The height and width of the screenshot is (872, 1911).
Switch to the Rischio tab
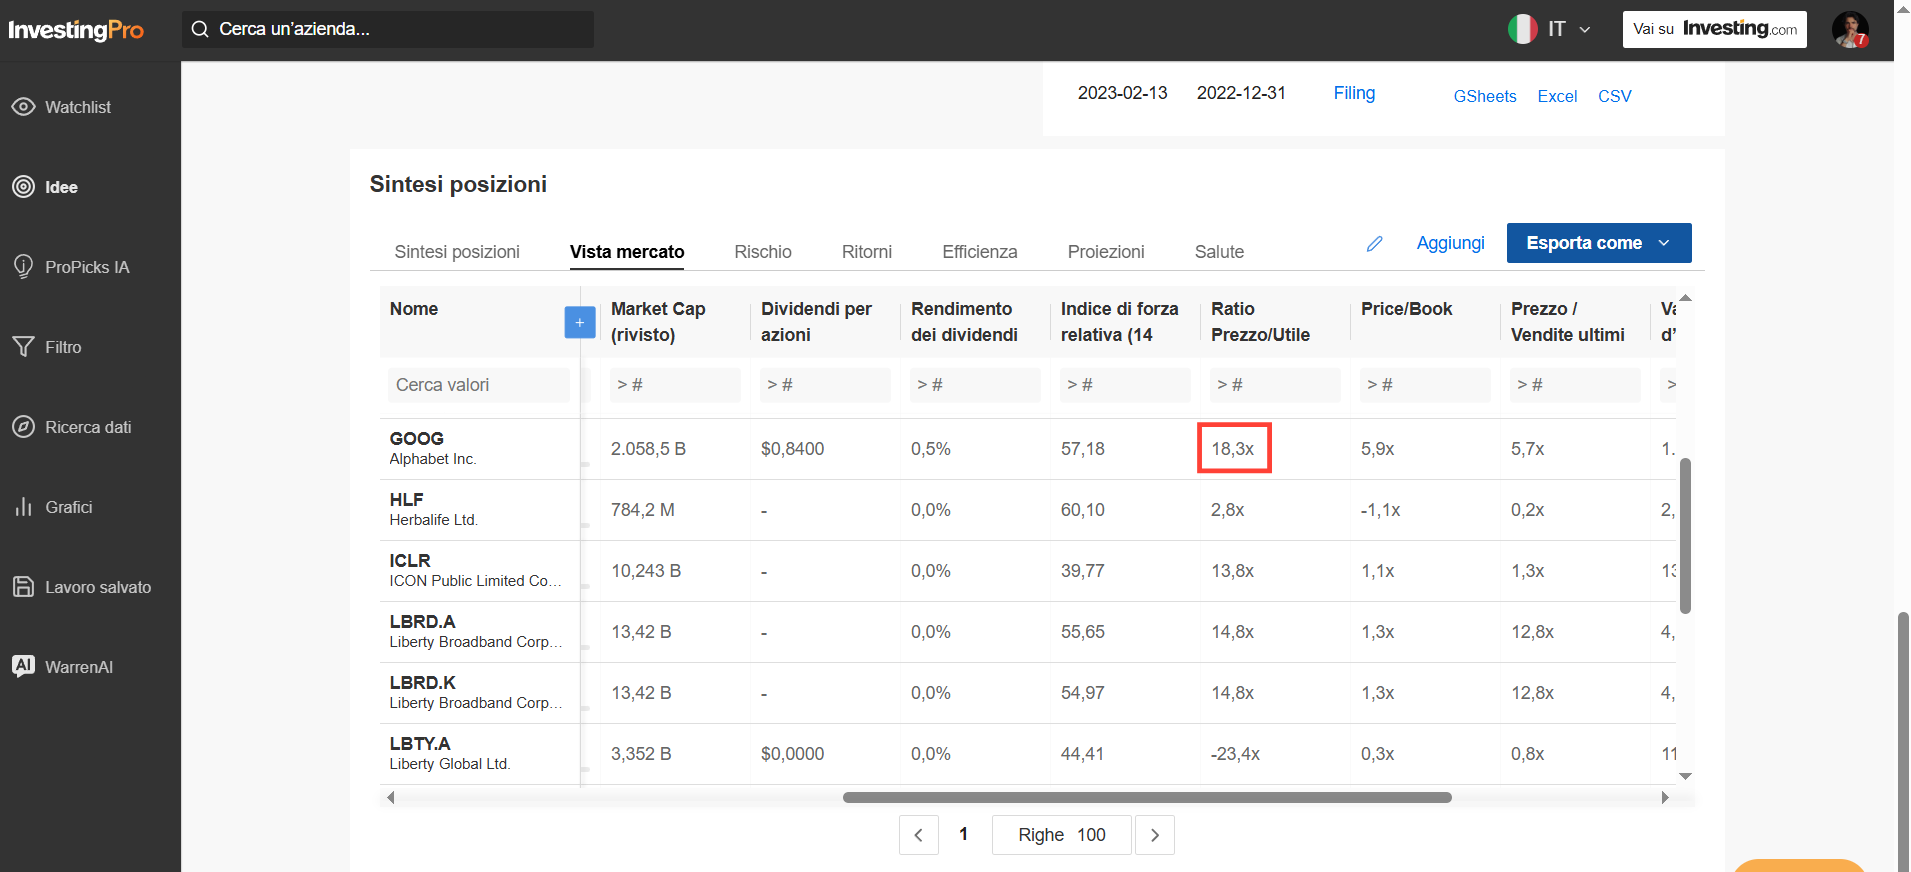point(763,252)
